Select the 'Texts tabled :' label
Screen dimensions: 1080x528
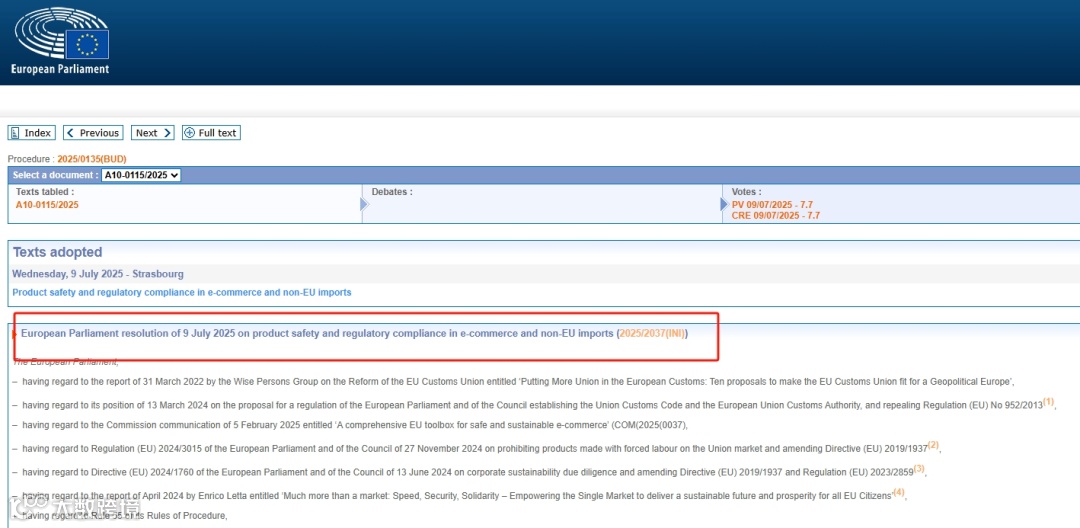45,192
